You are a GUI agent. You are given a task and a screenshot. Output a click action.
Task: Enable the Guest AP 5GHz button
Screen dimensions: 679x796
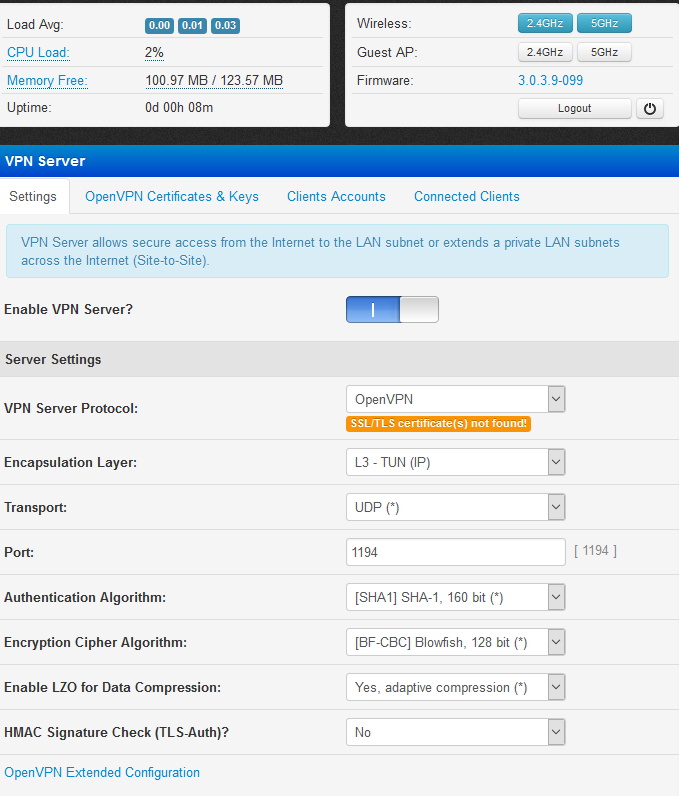click(x=604, y=52)
